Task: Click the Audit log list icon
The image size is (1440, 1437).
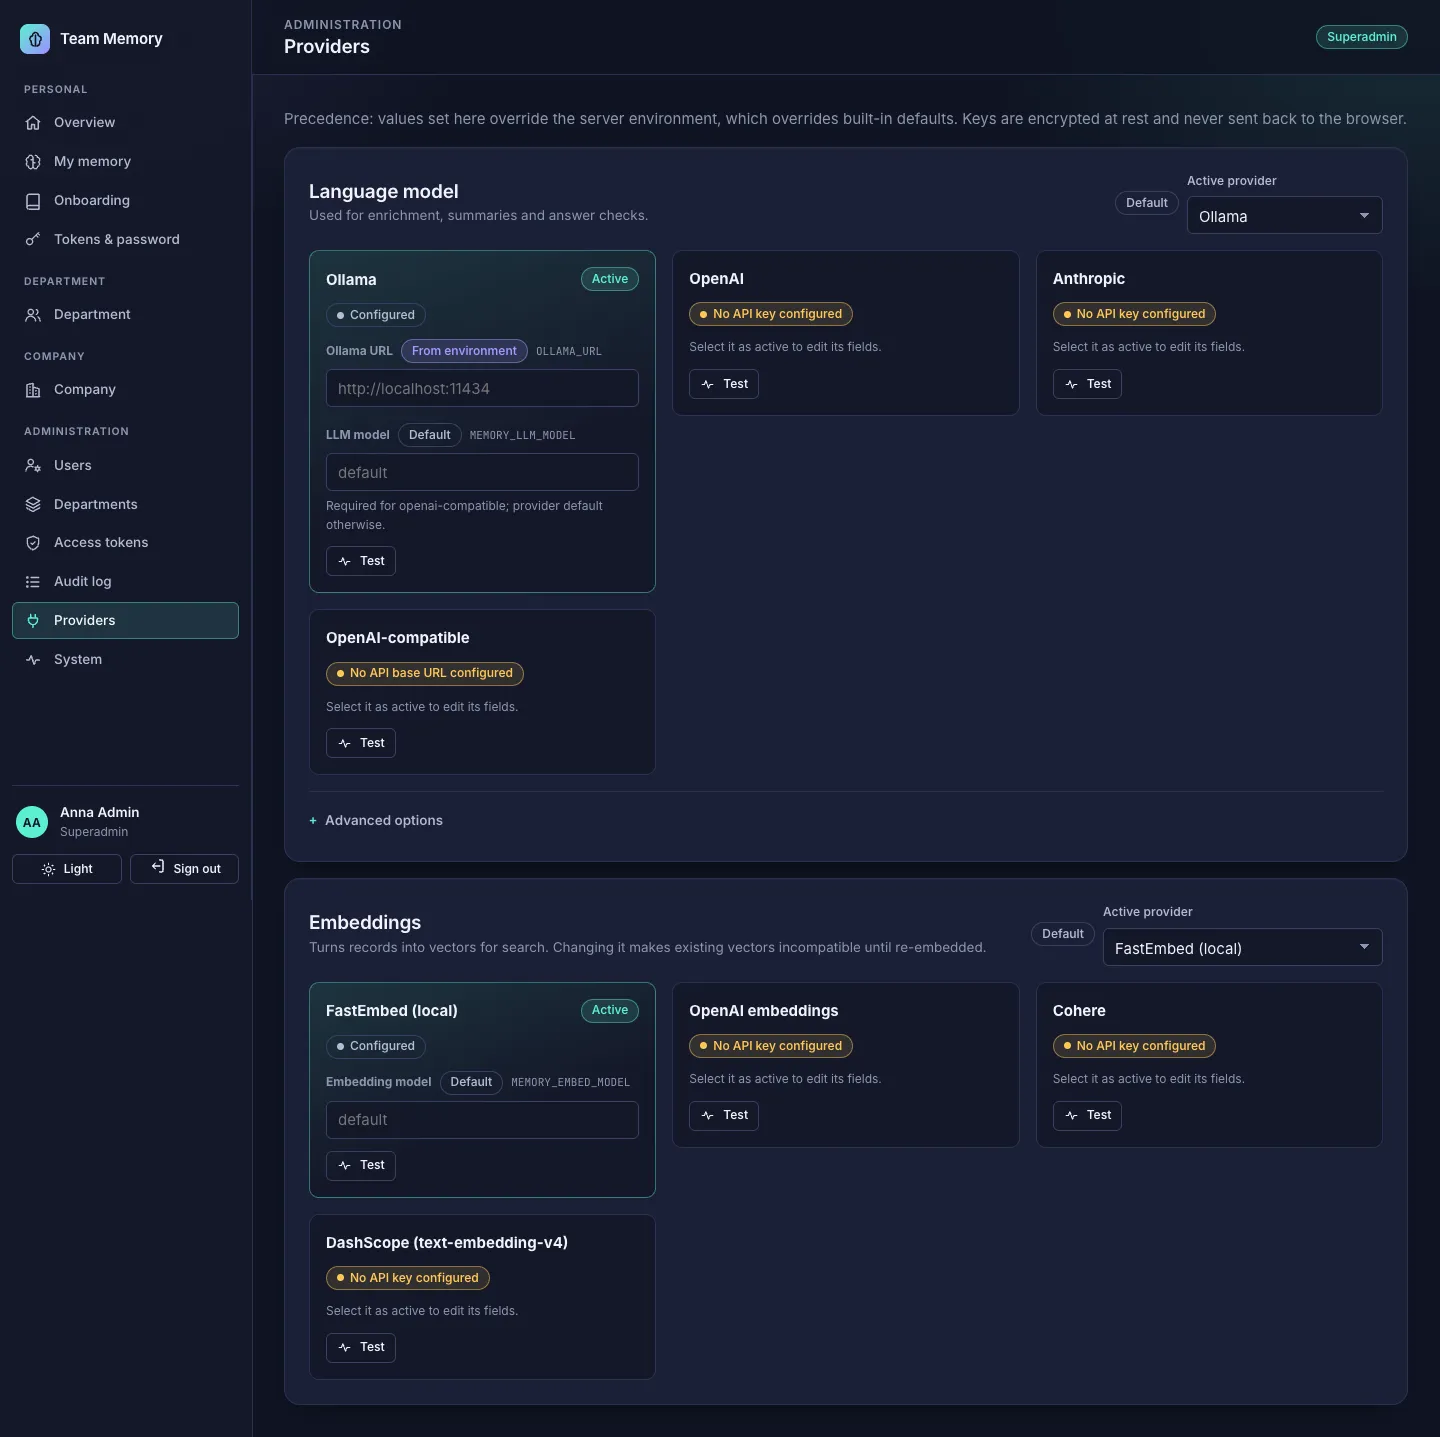Action: pyautogui.click(x=33, y=582)
